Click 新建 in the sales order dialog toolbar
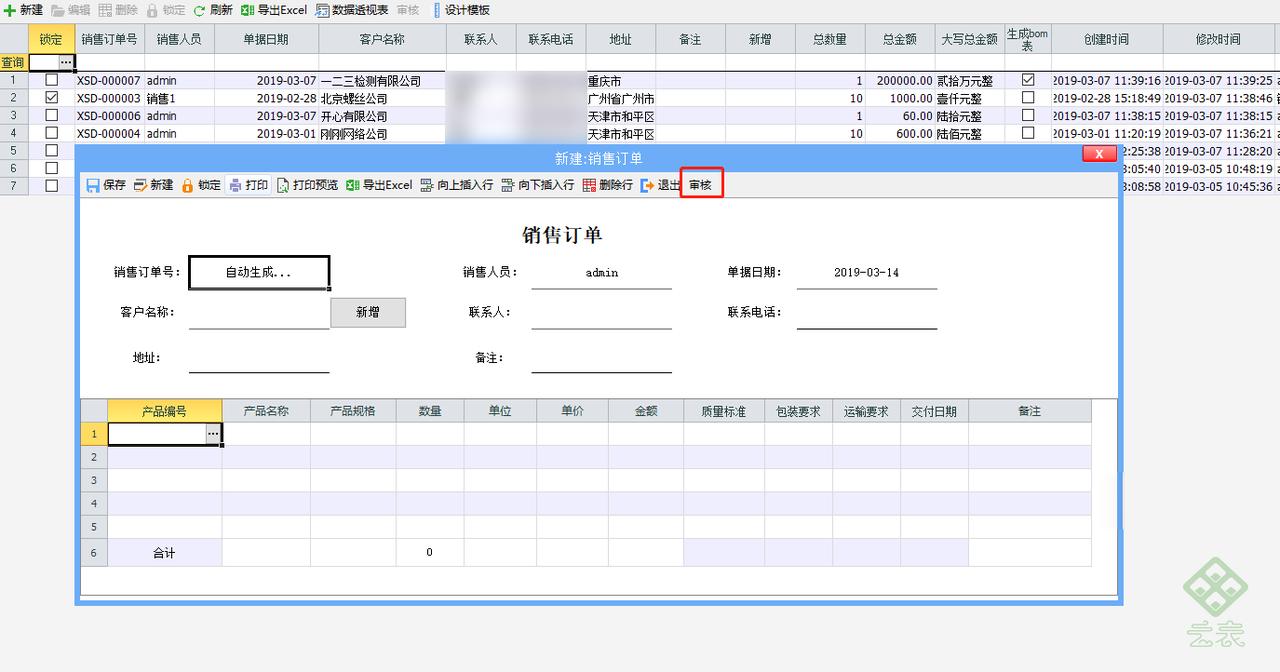This screenshot has height=672, width=1280. (154, 185)
